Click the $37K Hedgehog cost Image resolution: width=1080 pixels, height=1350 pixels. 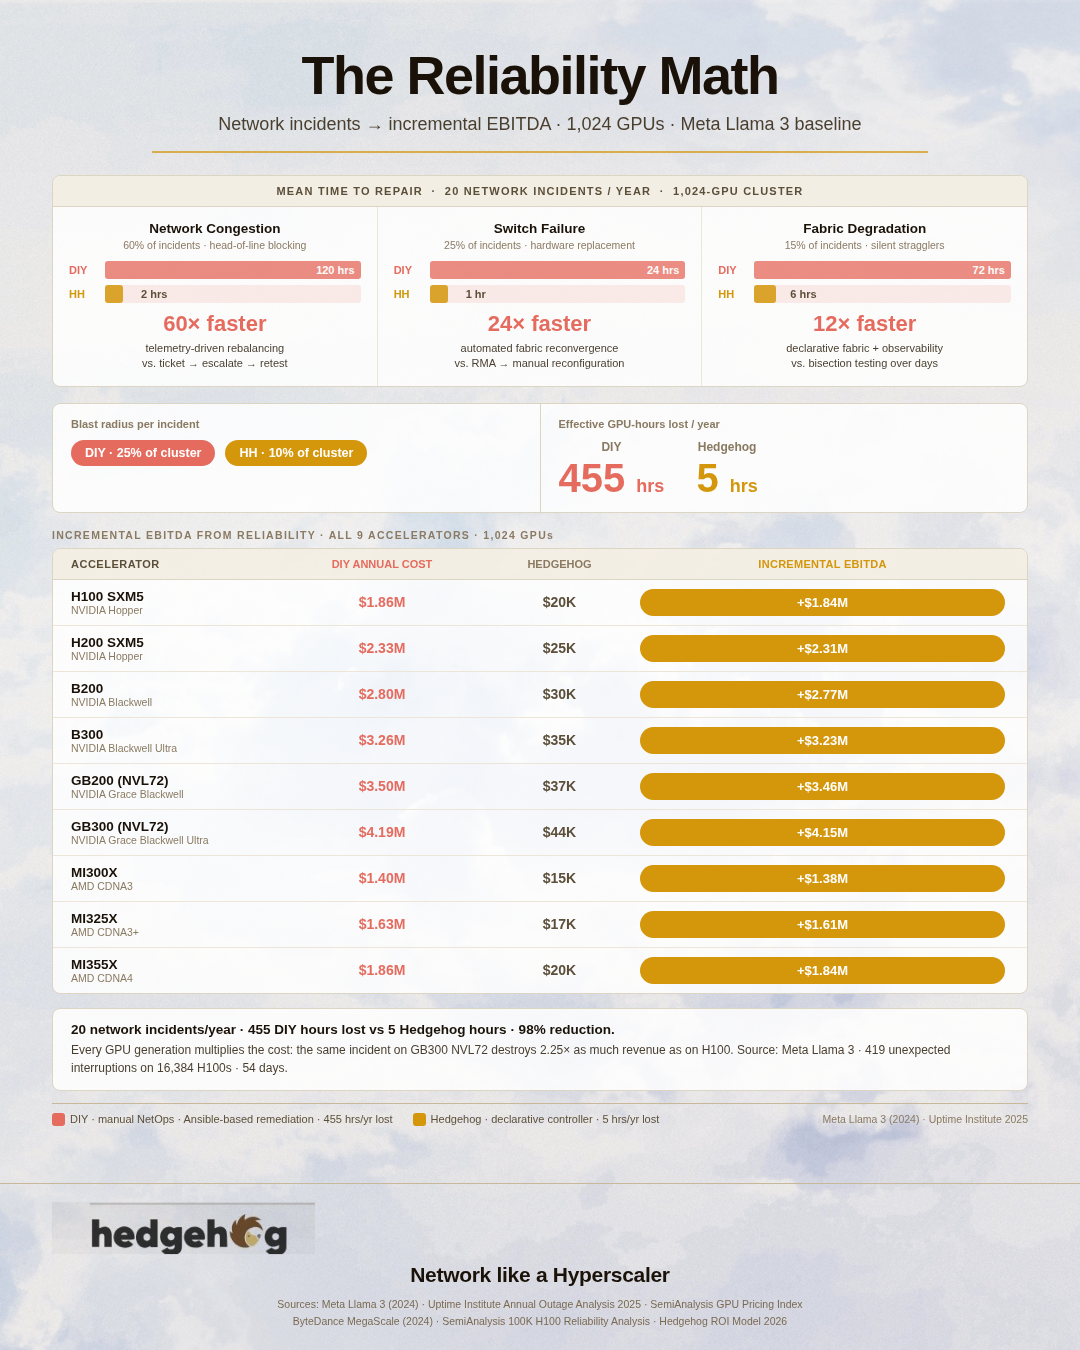point(559,787)
